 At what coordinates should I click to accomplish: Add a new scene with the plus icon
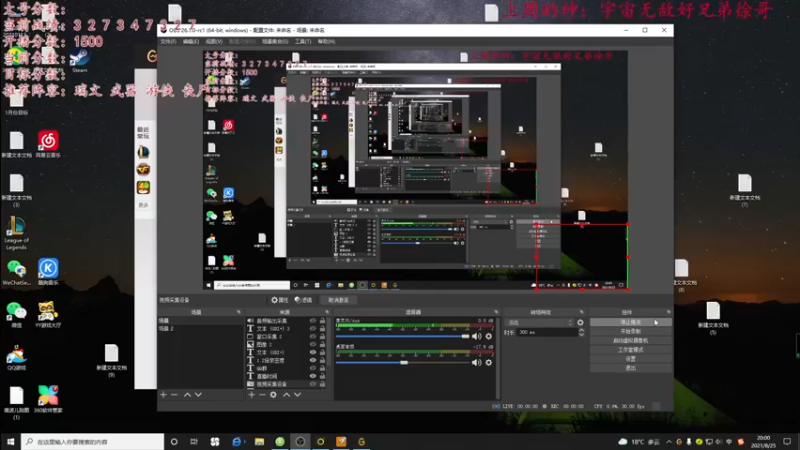point(163,394)
